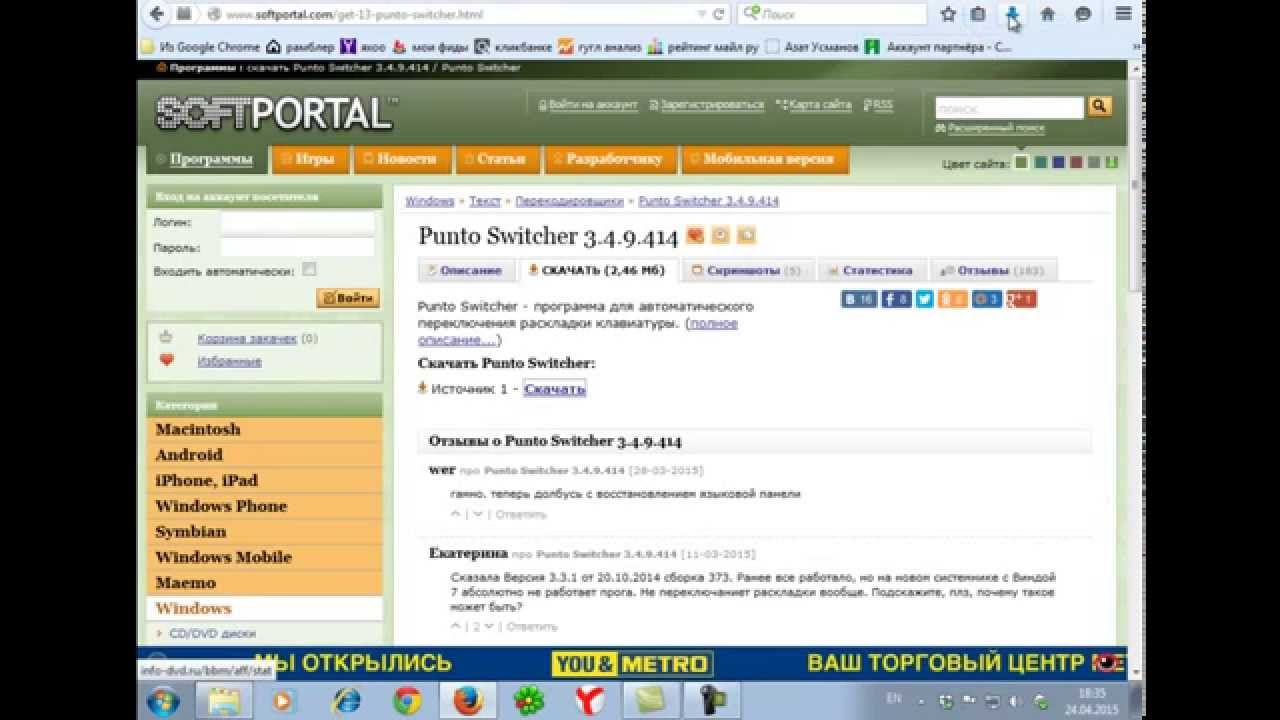Share on Moi Mir blue button

(x=987, y=298)
